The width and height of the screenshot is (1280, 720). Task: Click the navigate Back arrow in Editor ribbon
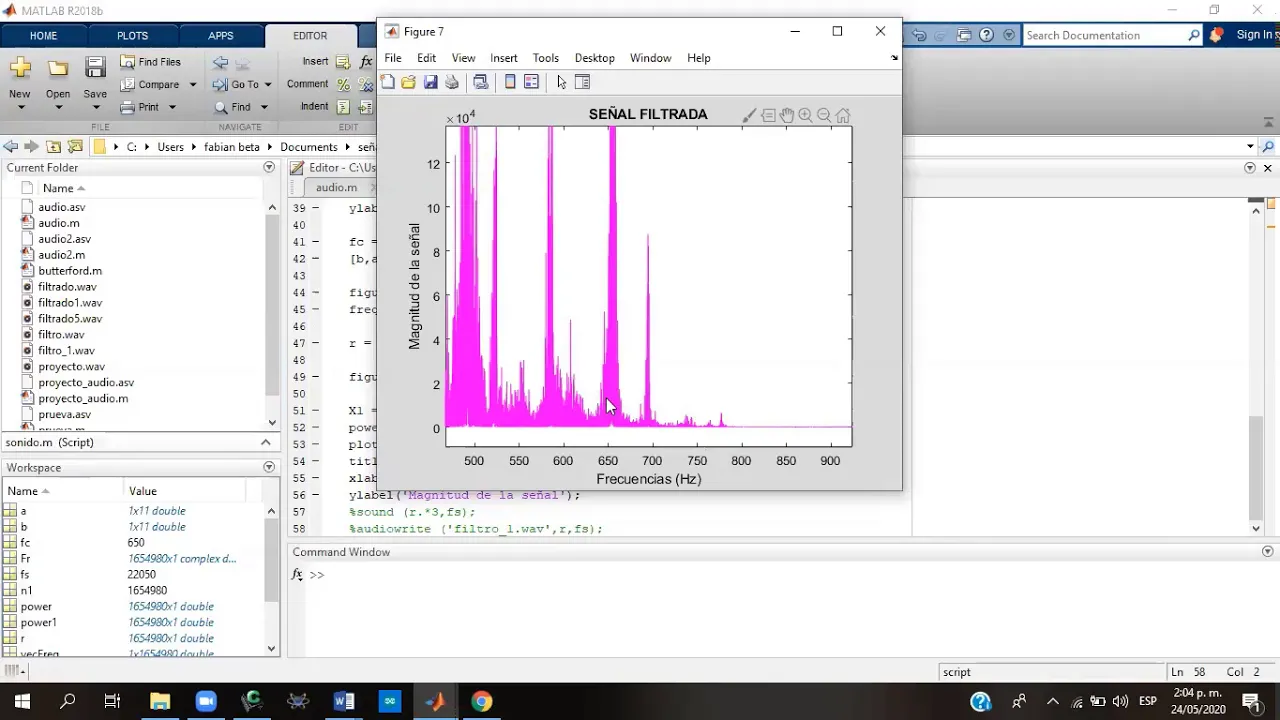click(x=220, y=62)
